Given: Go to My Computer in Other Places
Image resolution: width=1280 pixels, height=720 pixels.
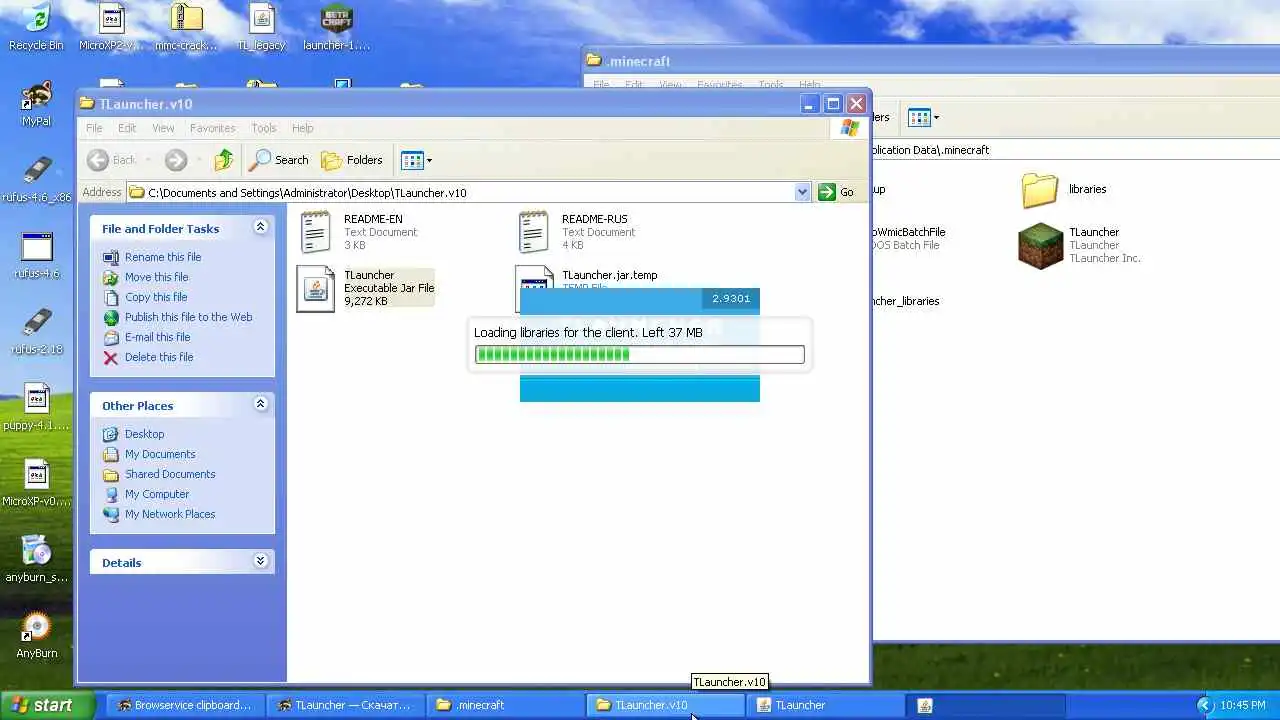Looking at the screenshot, I should [x=157, y=494].
